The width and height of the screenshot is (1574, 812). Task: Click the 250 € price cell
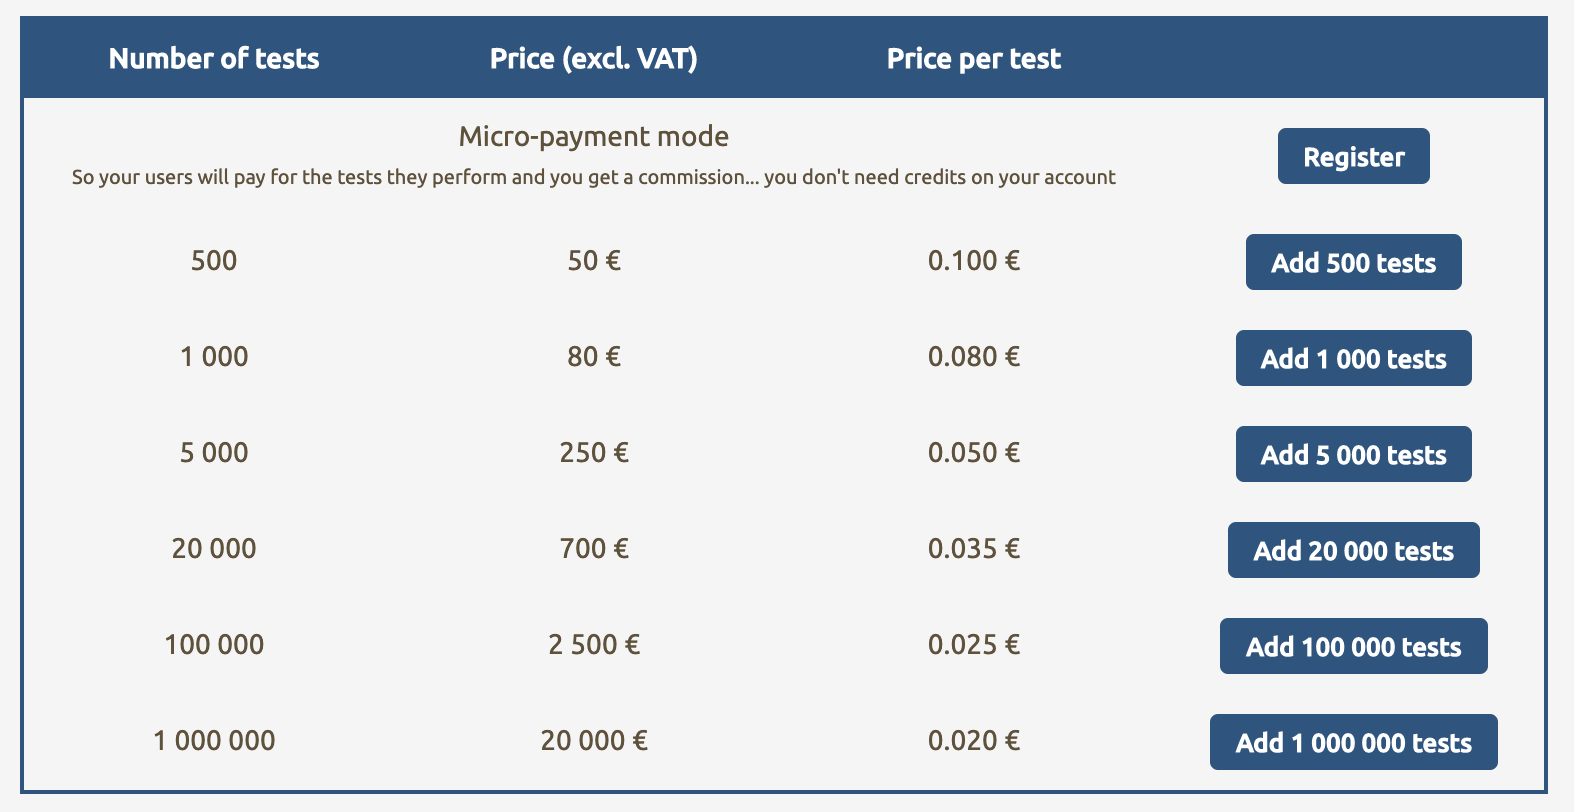(594, 453)
